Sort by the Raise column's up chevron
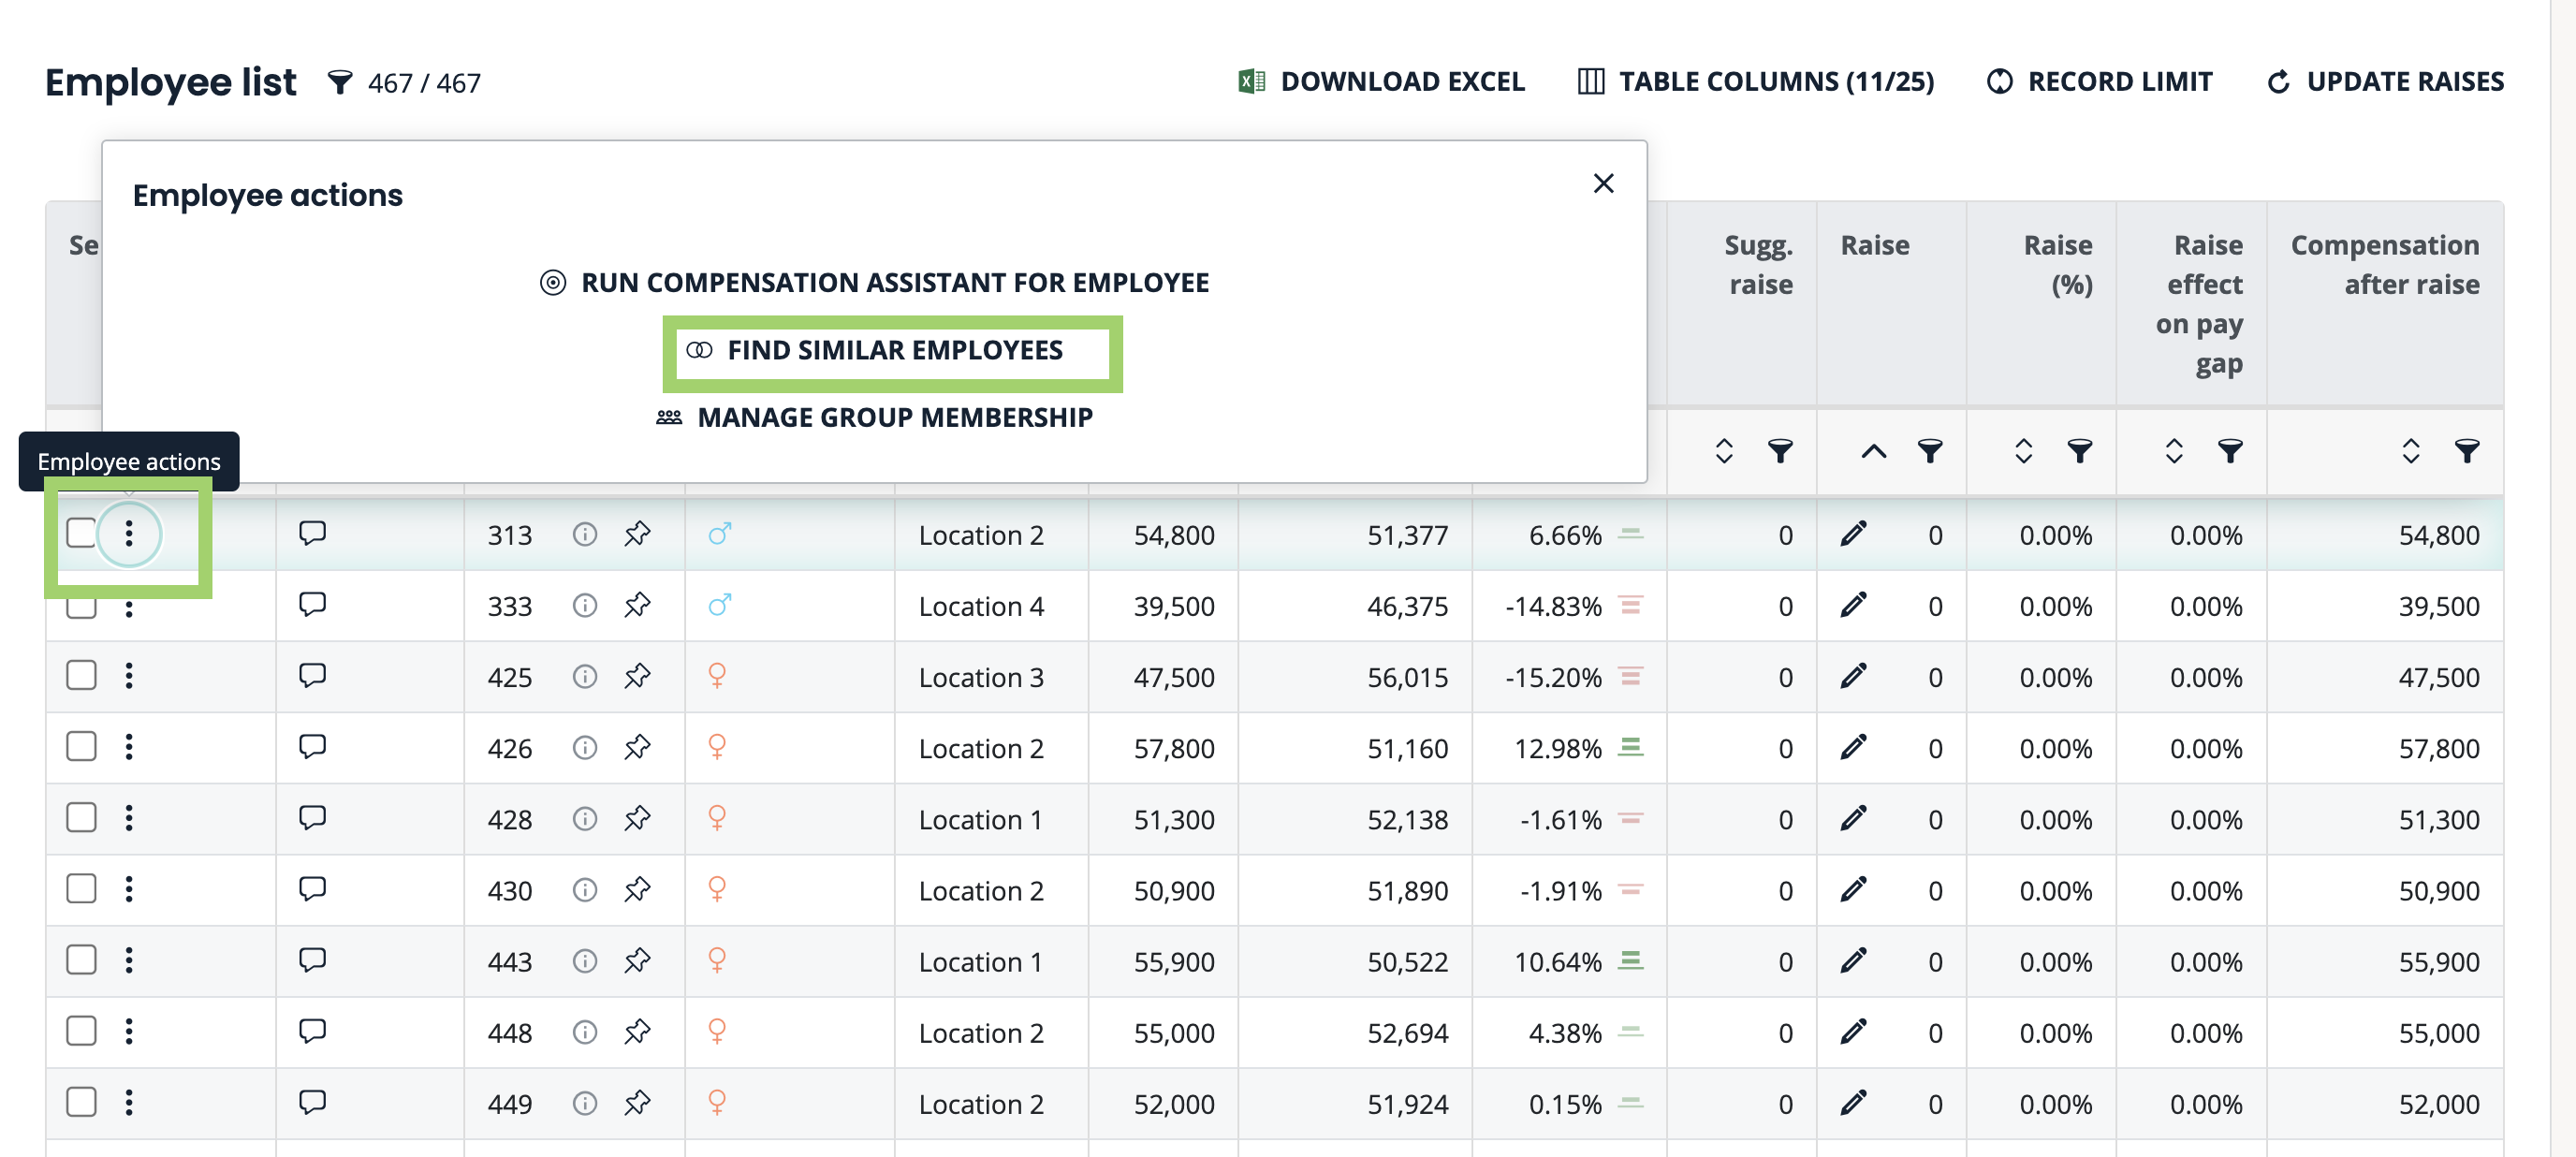The height and width of the screenshot is (1157, 2576). point(1873,451)
